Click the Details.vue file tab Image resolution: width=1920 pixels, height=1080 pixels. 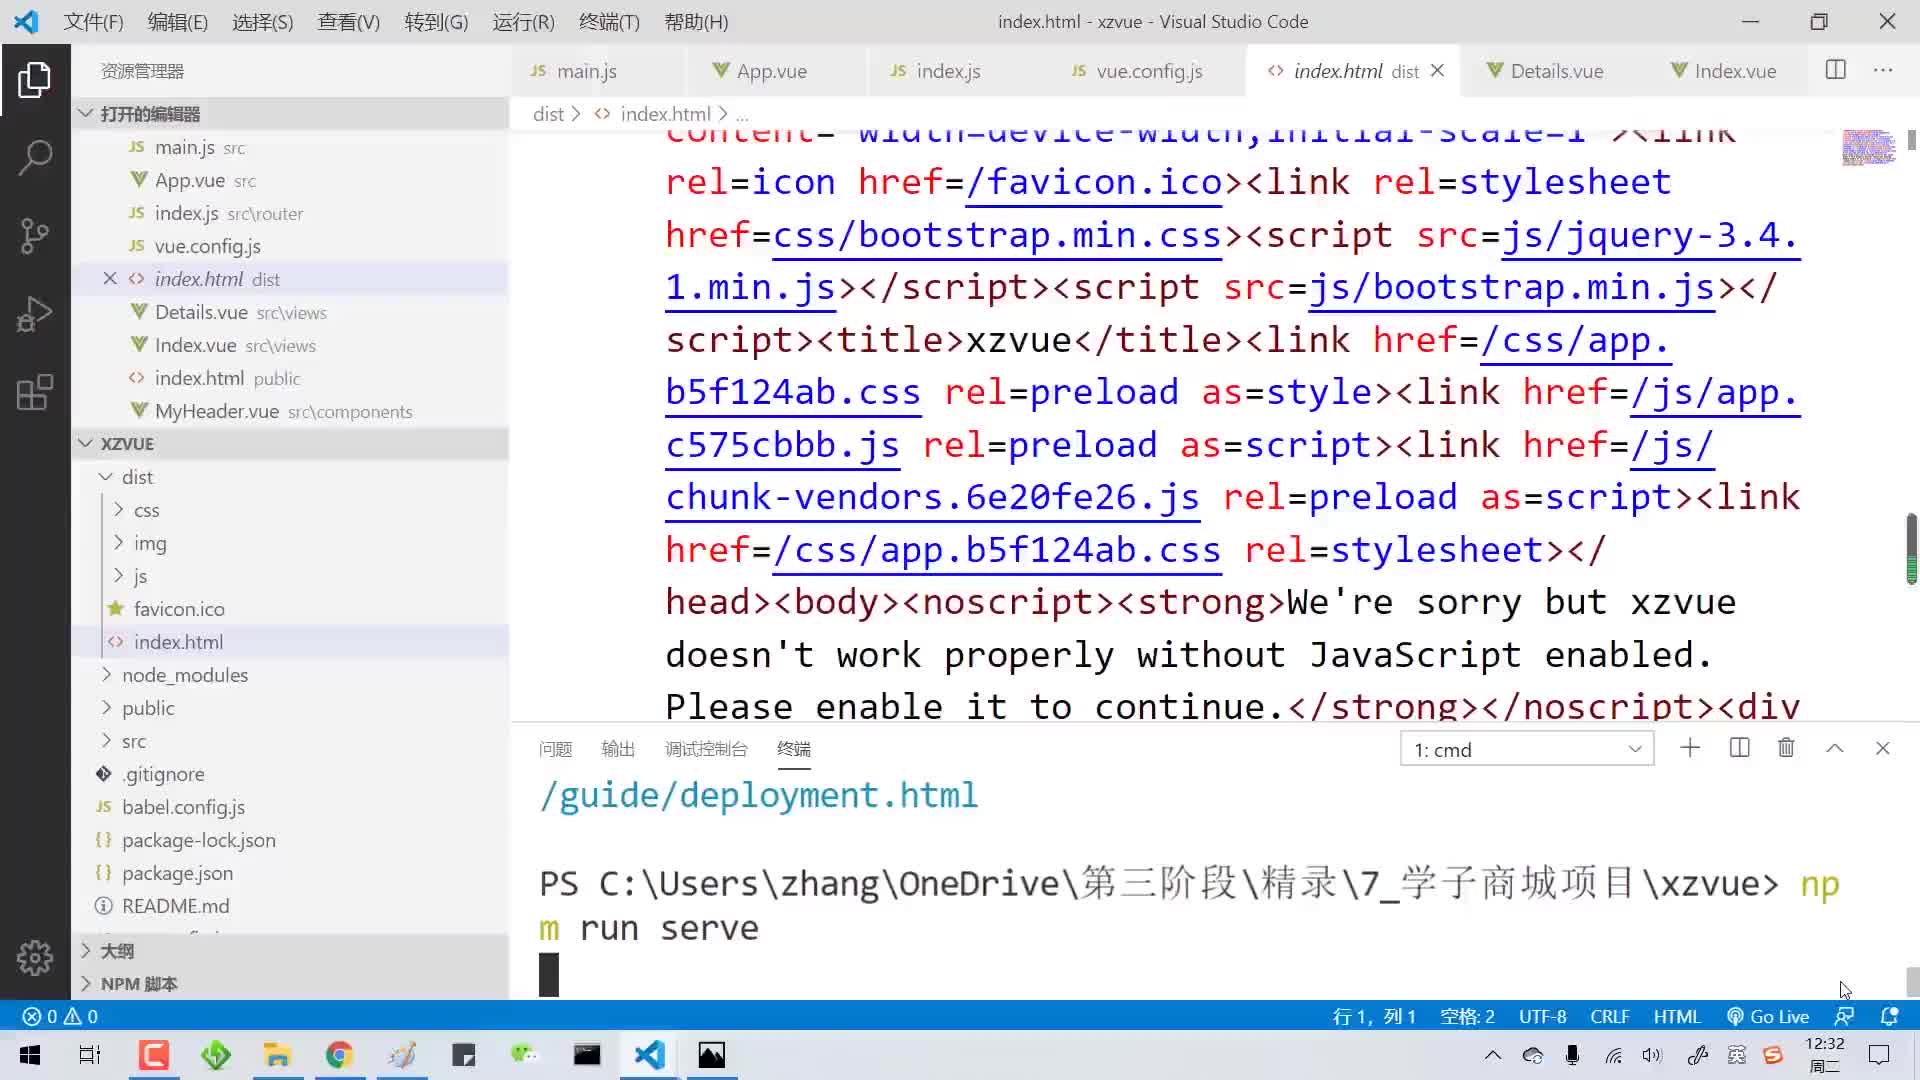(1557, 71)
